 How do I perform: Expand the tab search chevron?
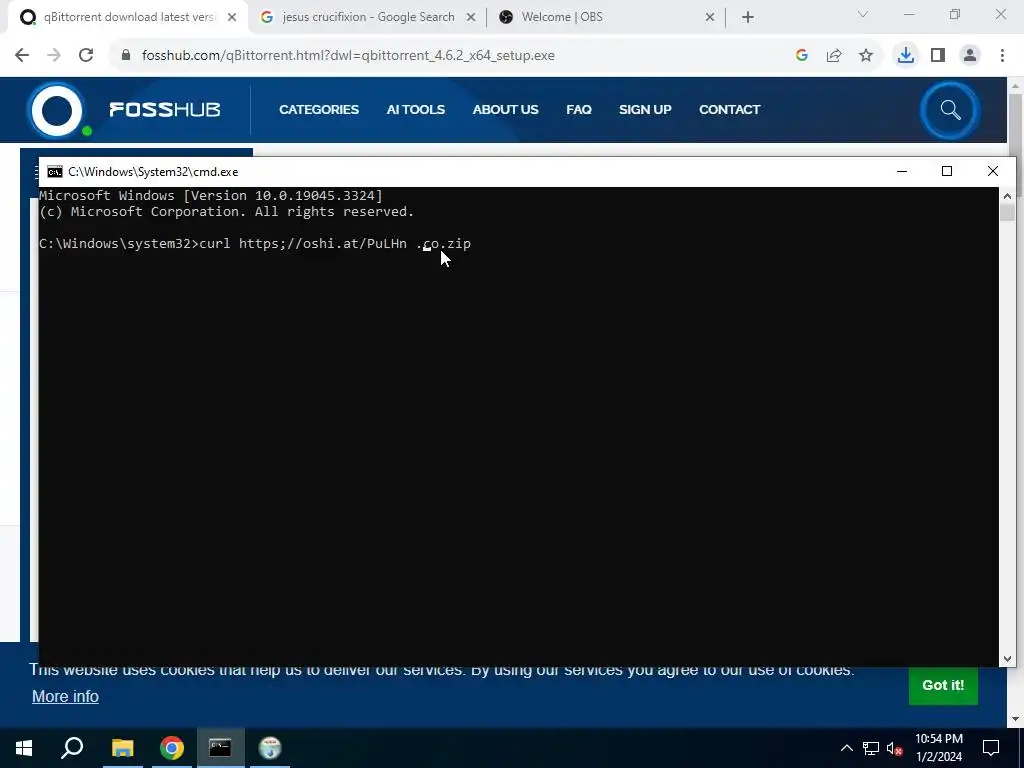(x=863, y=14)
